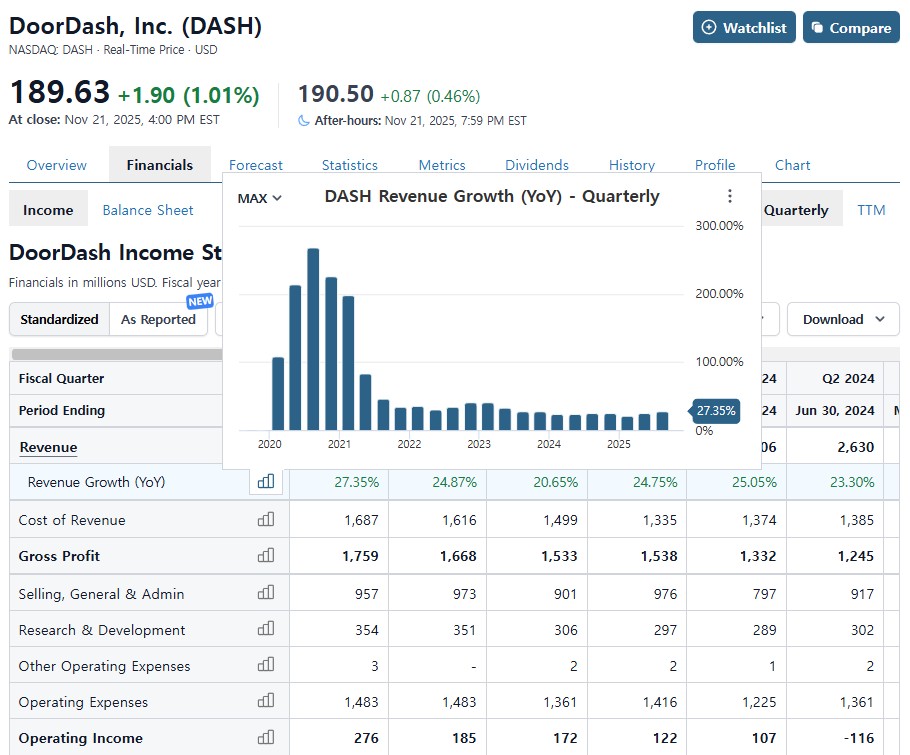Open the Statistics tab
The image size is (910, 755).
(x=350, y=165)
